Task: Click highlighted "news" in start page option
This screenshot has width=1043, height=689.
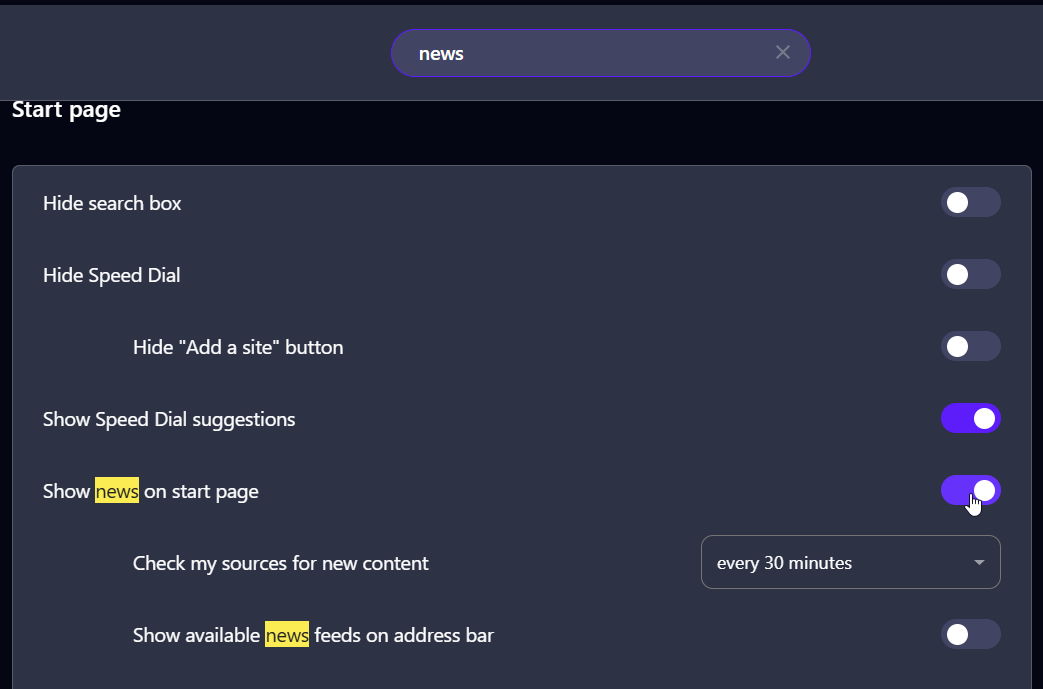Action: click(117, 492)
